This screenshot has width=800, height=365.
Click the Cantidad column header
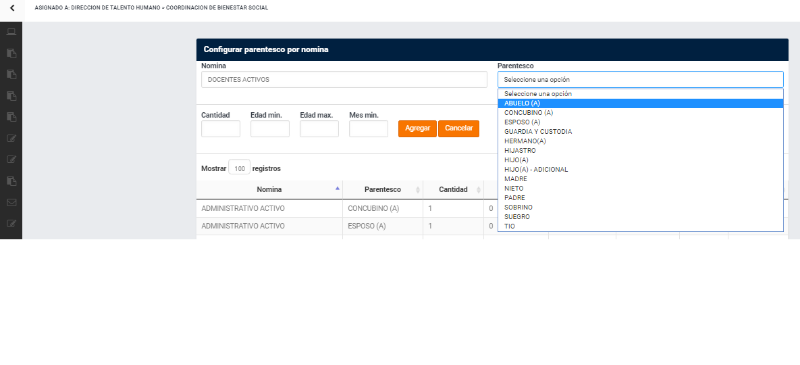pyautogui.click(x=453, y=189)
